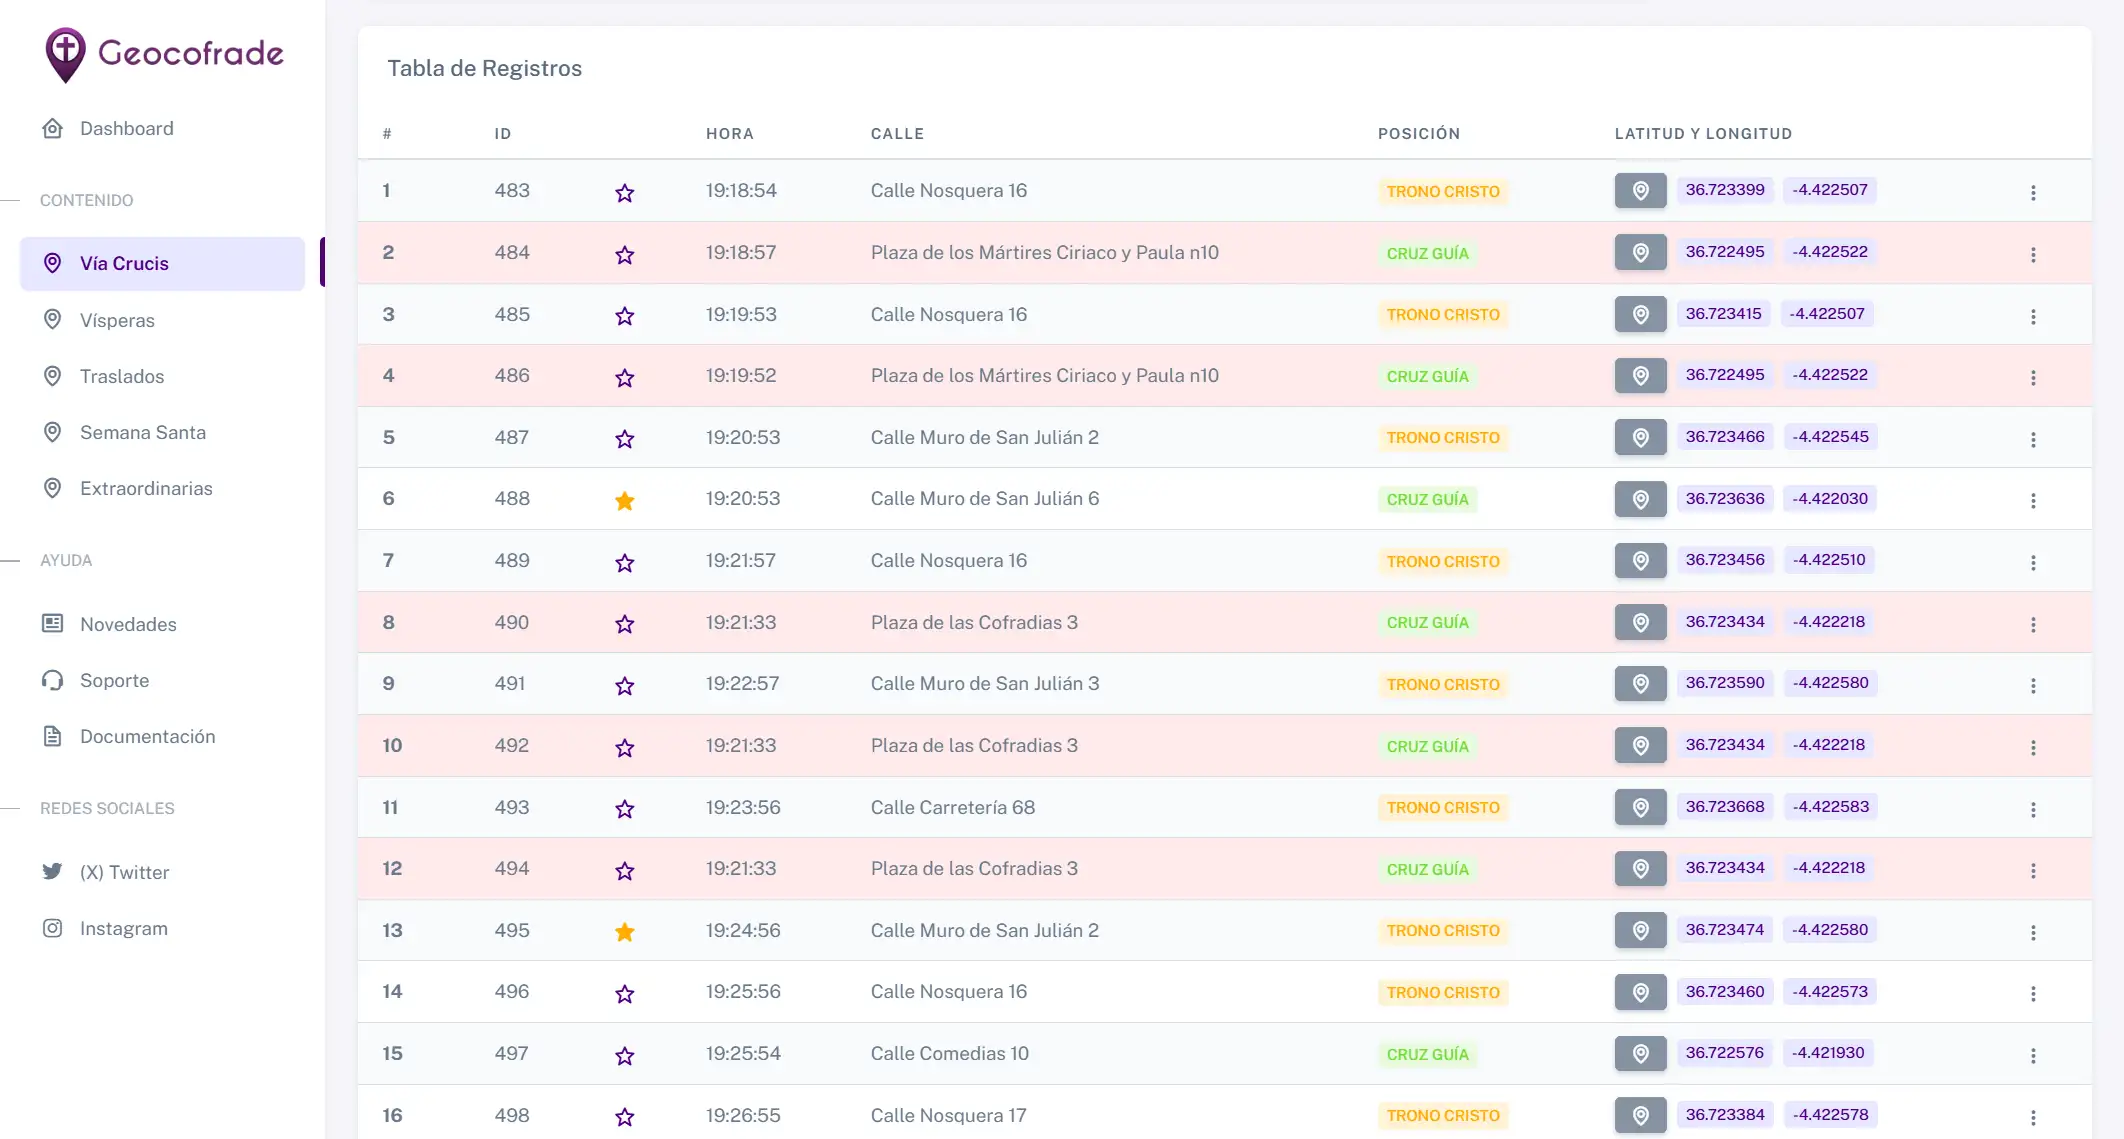Toggle favorite star for record 495

(625, 932)
